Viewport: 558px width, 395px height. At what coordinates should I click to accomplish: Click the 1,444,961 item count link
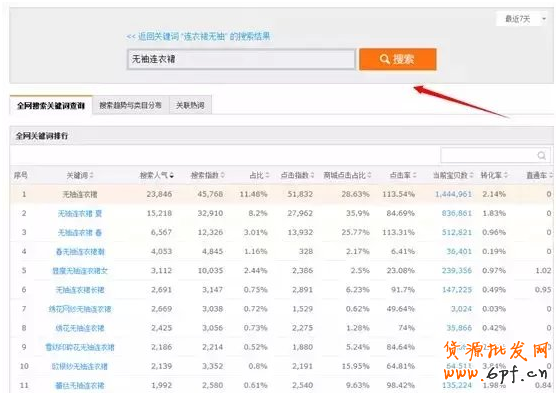453,194
